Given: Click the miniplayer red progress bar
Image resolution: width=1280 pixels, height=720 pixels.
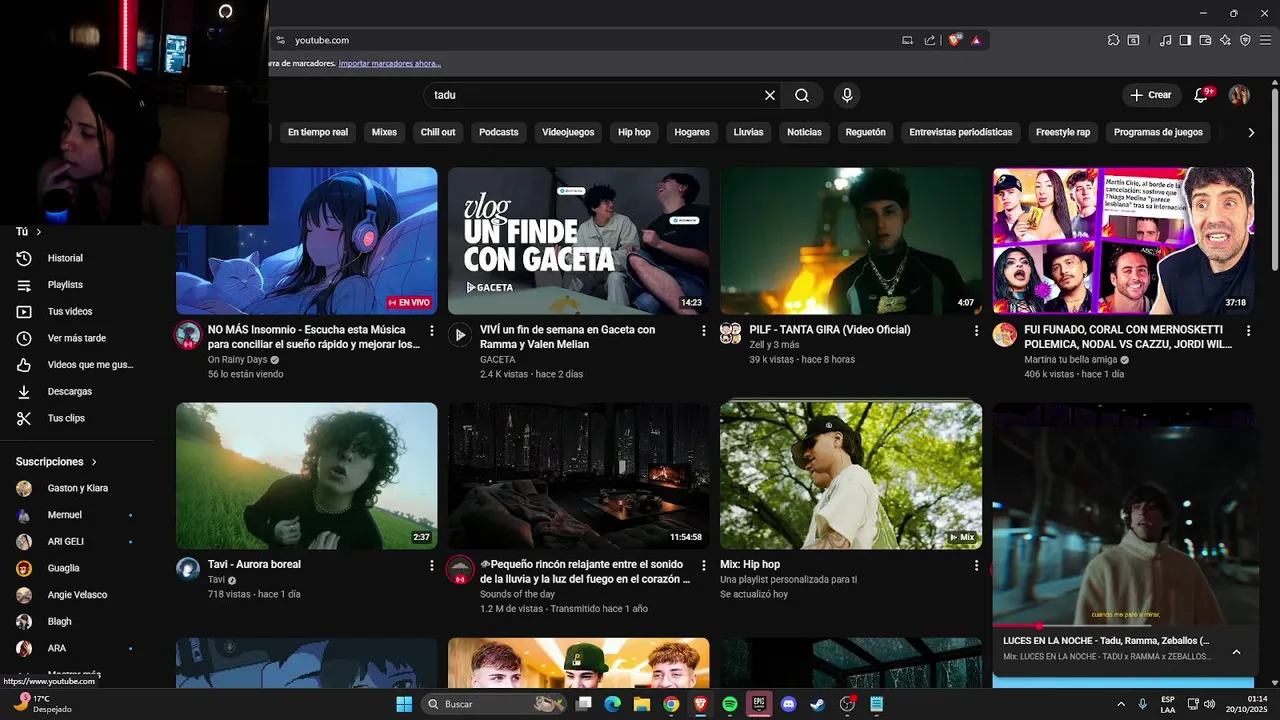Looking at the screenshot, I should [1123, 626].
